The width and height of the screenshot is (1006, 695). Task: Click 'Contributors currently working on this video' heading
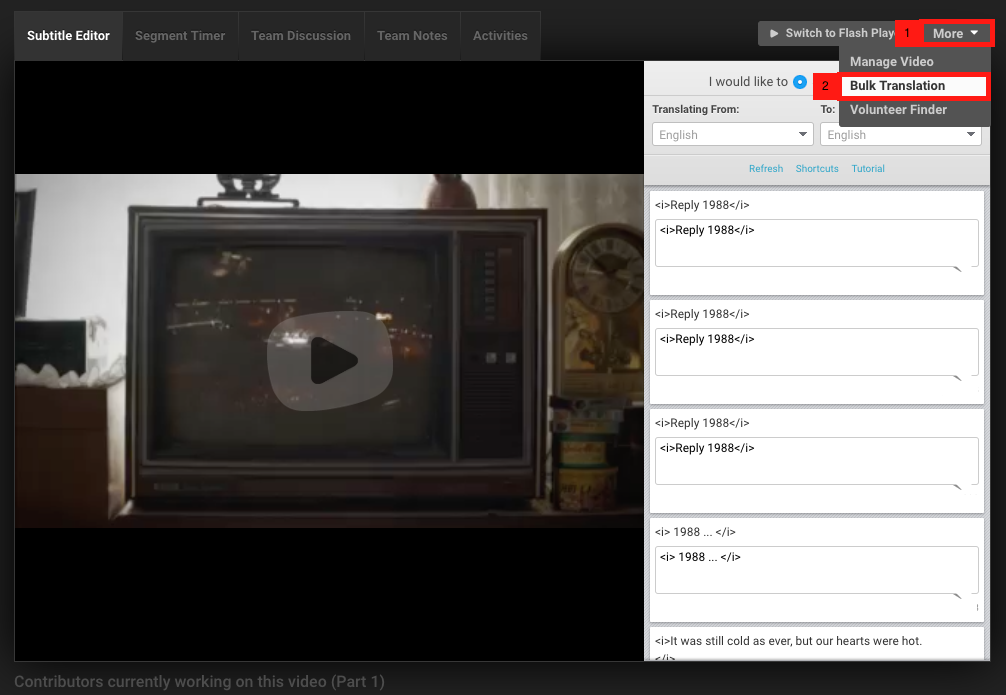(x=200, y=682)
